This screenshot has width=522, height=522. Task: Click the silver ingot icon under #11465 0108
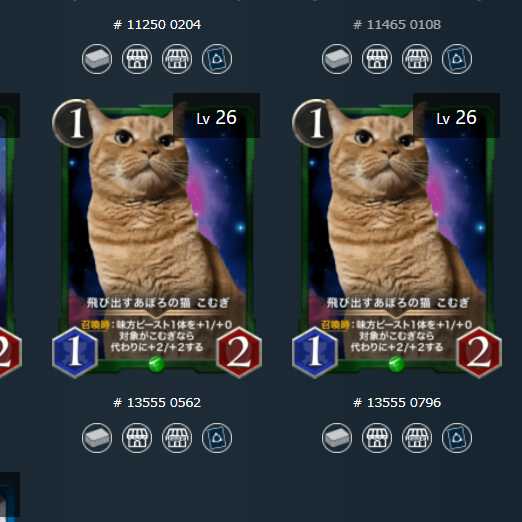tap(337, 59)
